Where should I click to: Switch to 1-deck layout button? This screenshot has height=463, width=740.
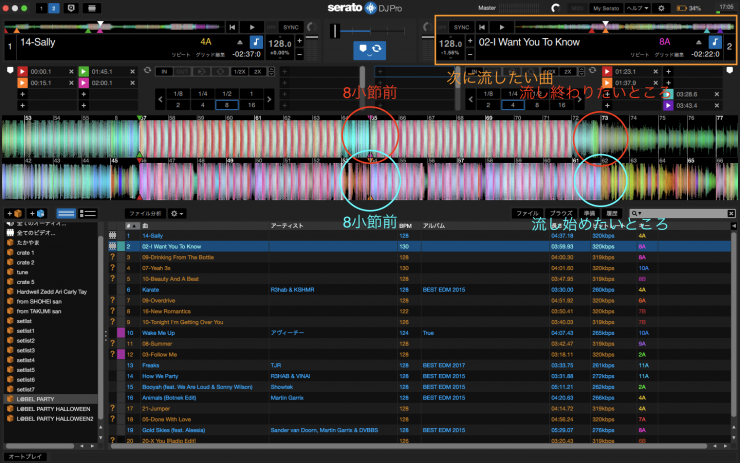click(x=42, y=8)
